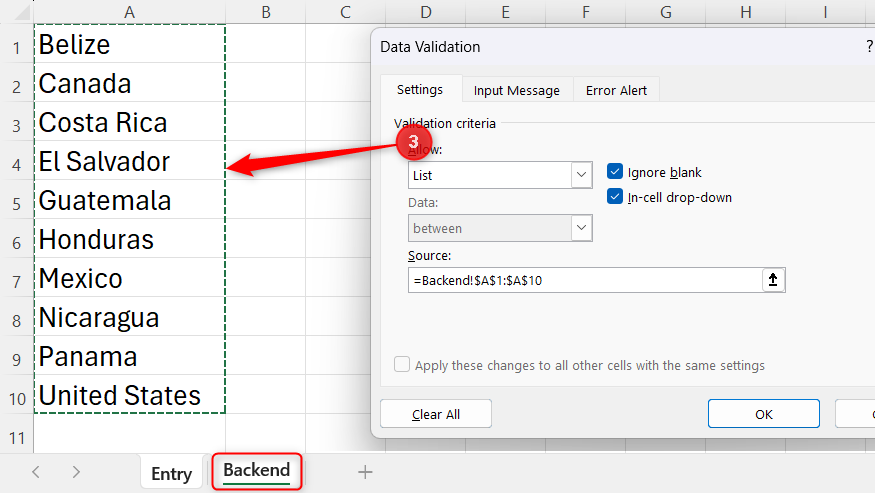
Task: Click the cell containing Mexico
Action: point(129,277)
